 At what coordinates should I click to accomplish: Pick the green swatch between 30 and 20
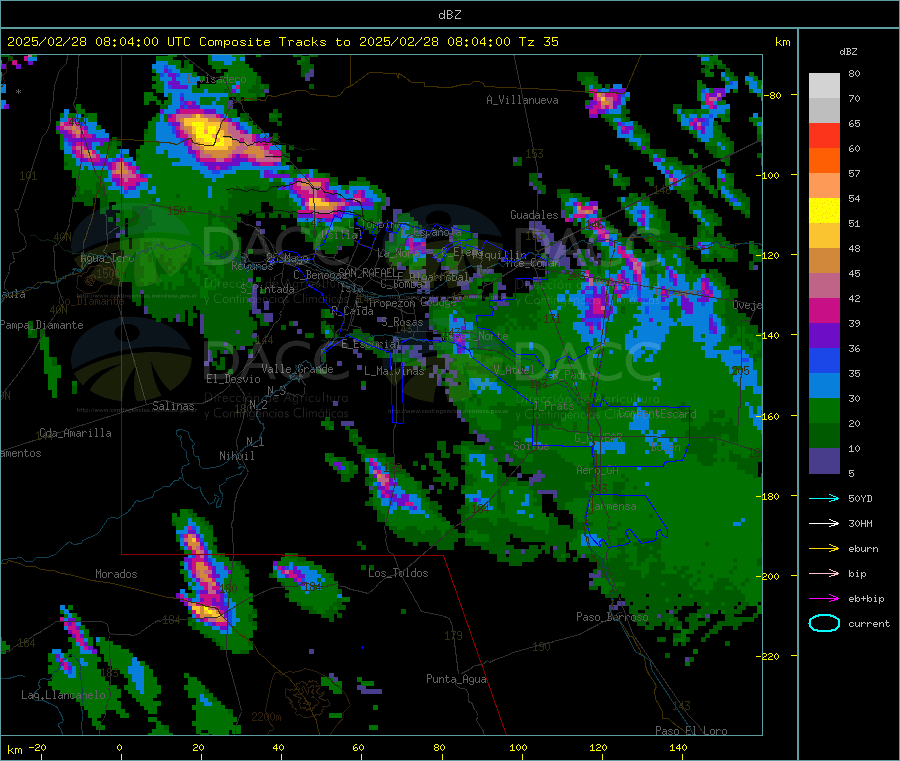pyautogui.click(x=824, y=411)
